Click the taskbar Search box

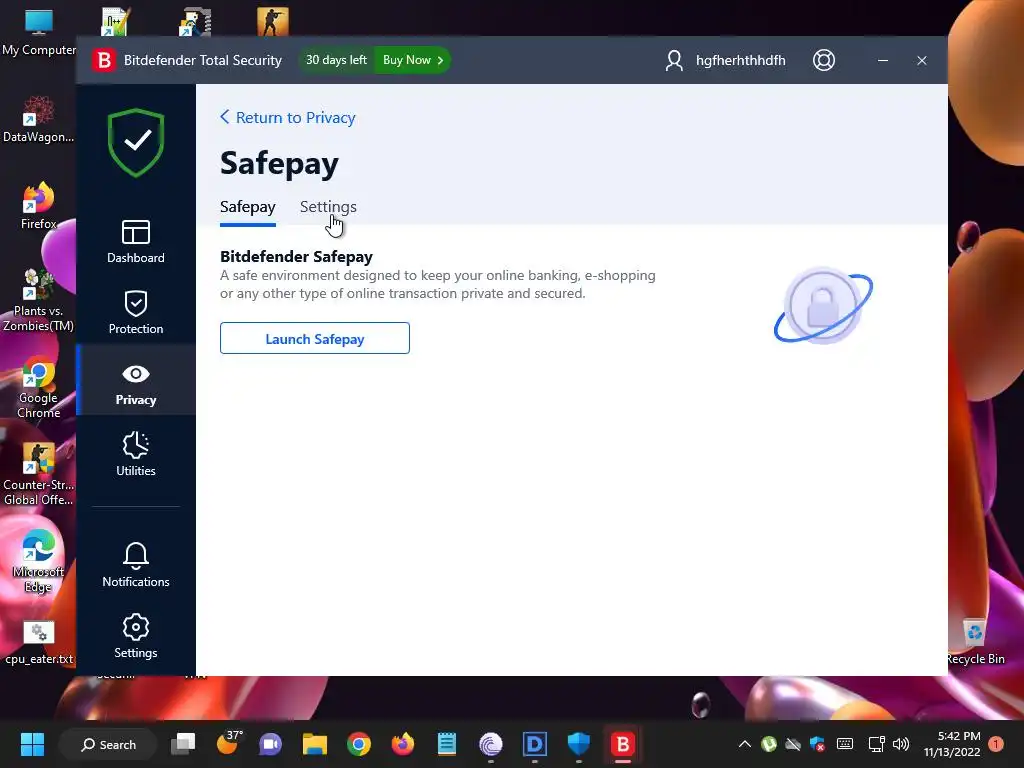[108, 744]
